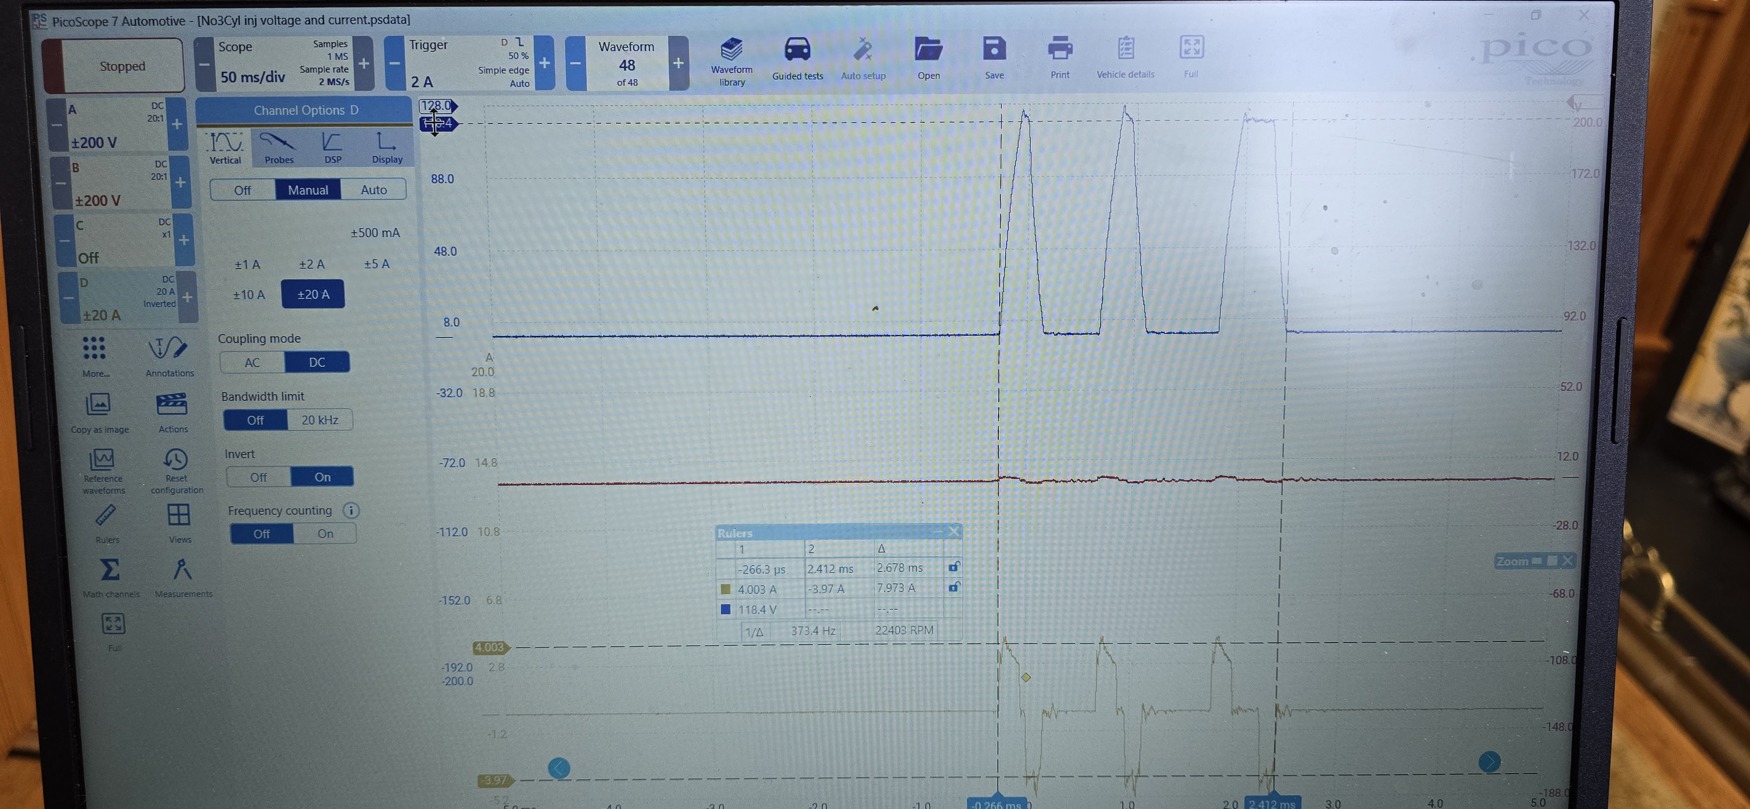This screenshot has height=809, width=1750.
Task: Select the ±500 mA range
Action: click(x=375, y=233)
